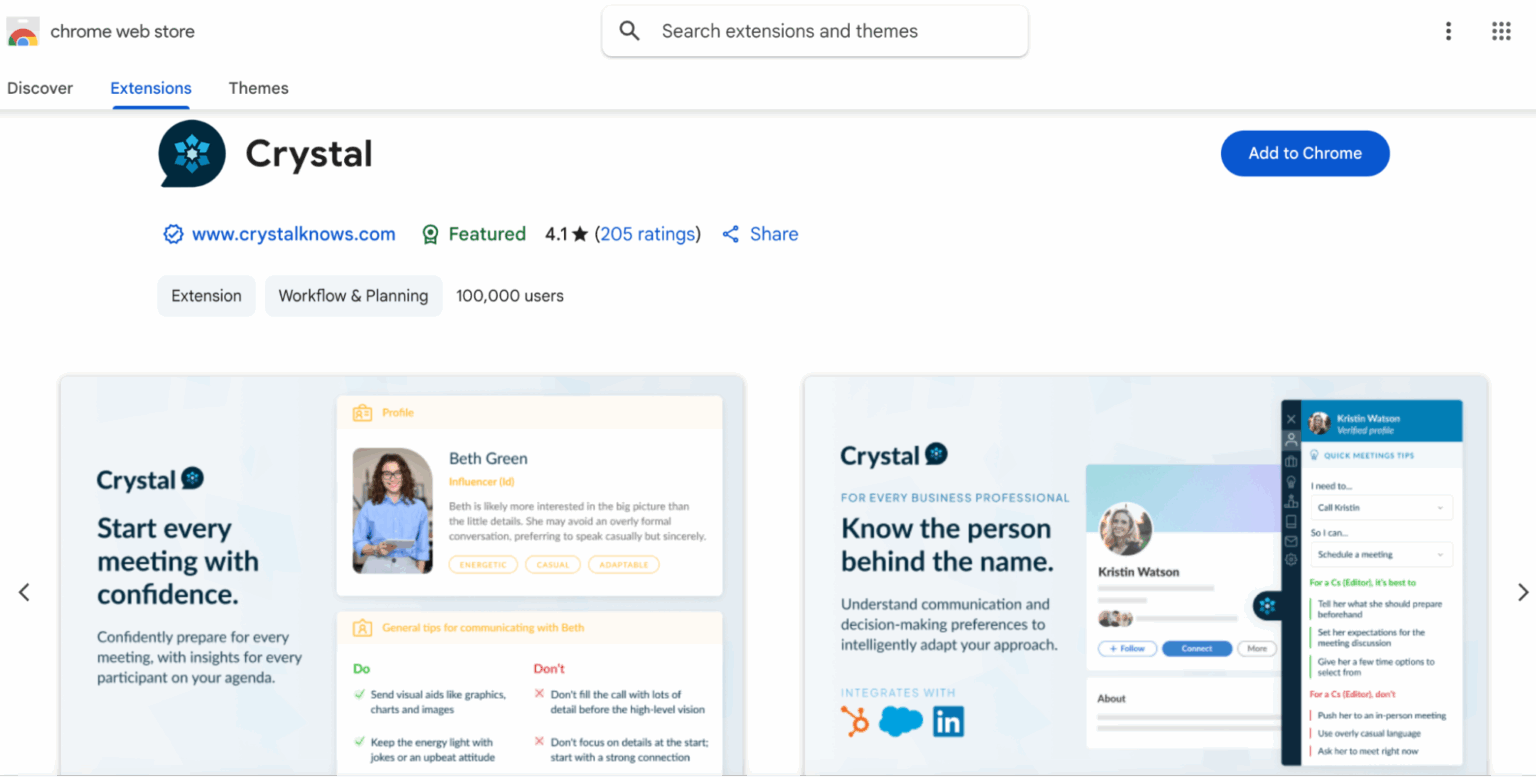Click the Featured badge icon
The width and height of the screenshot is (1536, 777).
point(430,233)
